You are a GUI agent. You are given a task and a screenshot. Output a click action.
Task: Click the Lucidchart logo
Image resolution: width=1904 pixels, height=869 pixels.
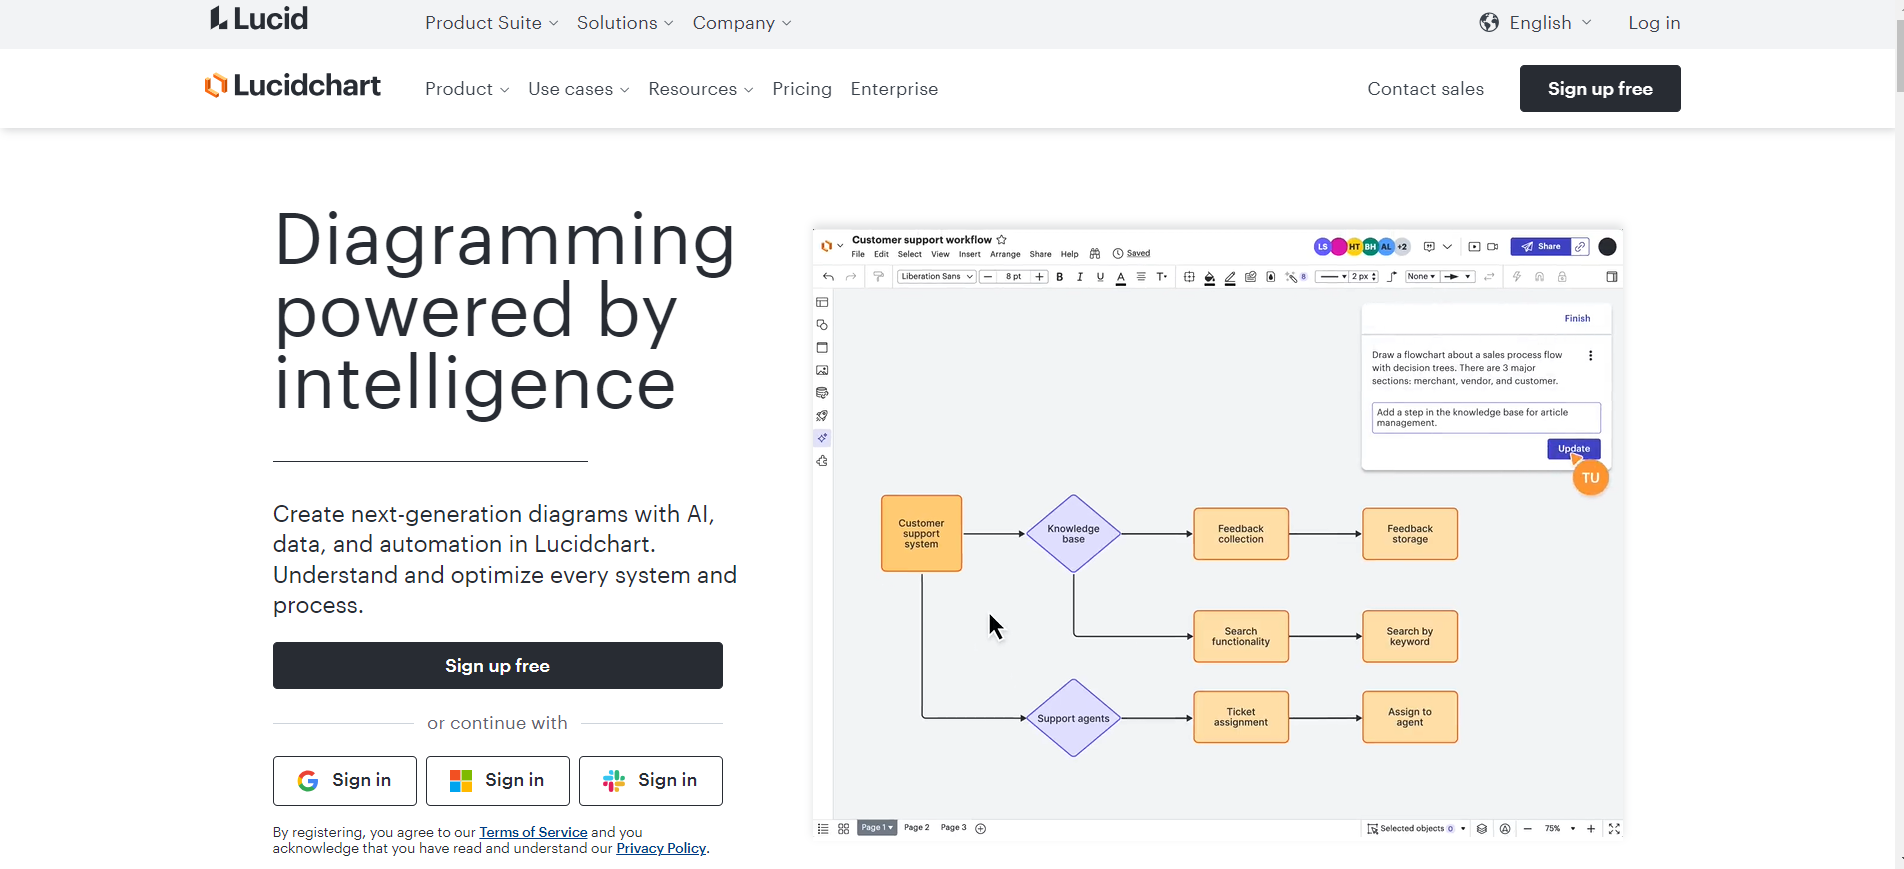tap(292, 86)
